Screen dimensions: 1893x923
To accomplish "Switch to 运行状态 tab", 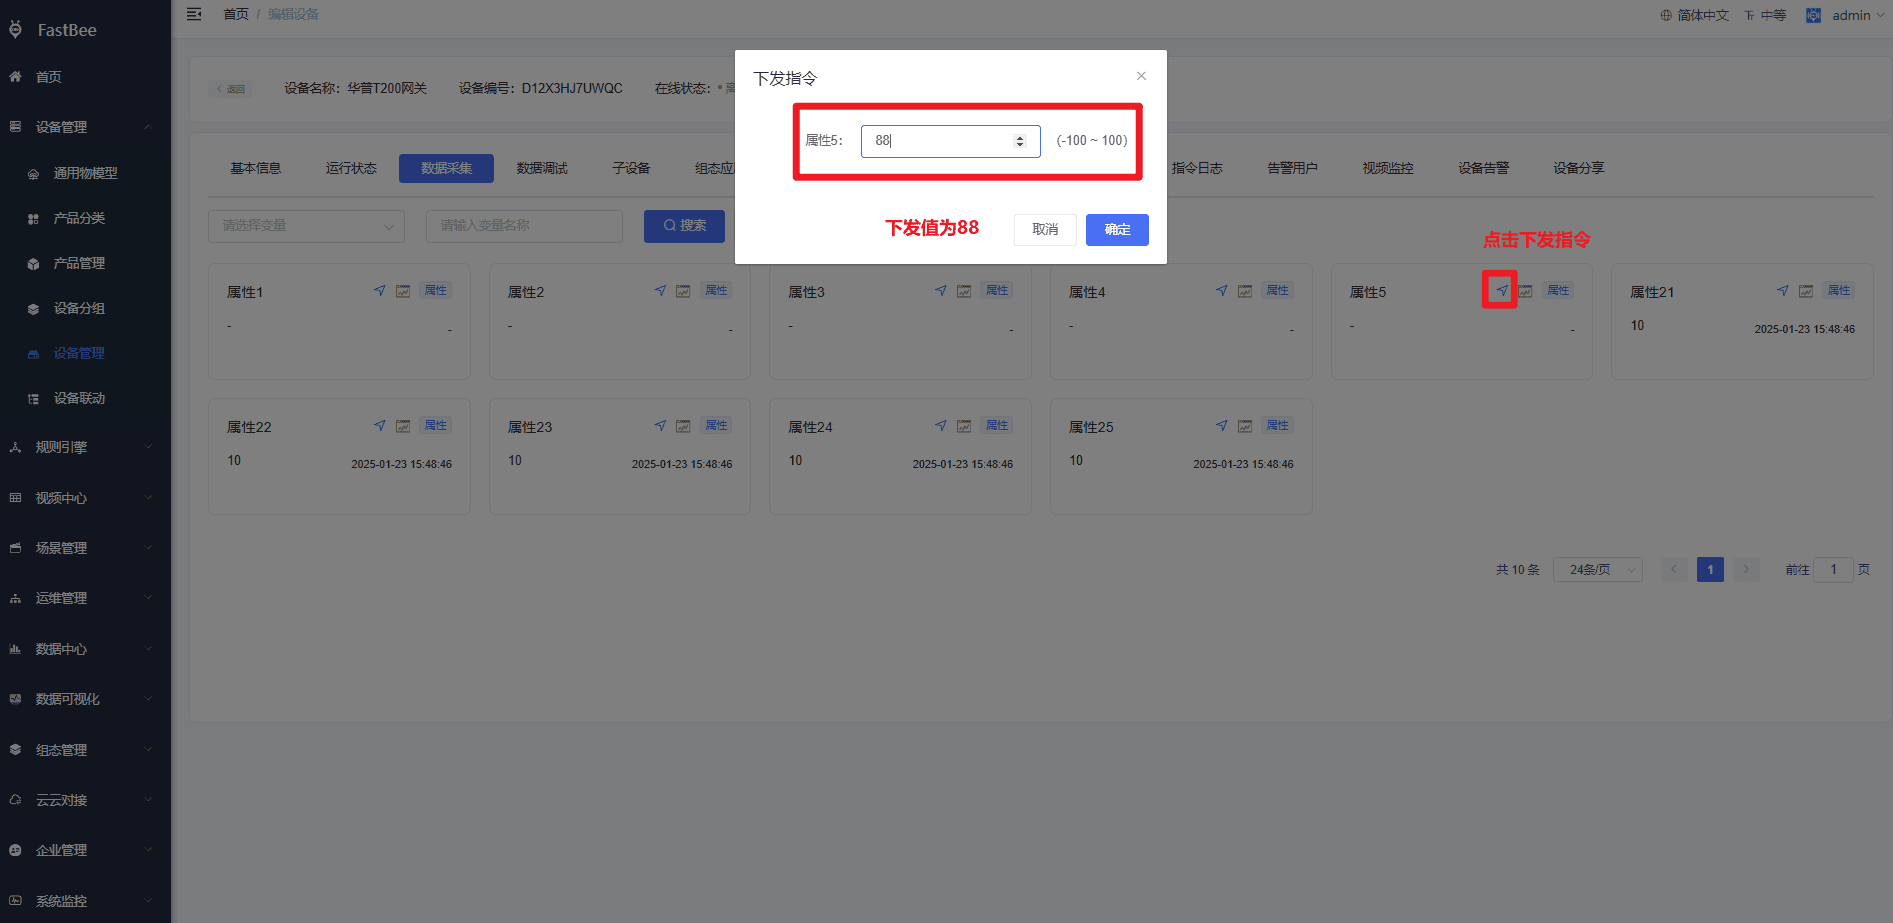I will coord(351,168).
